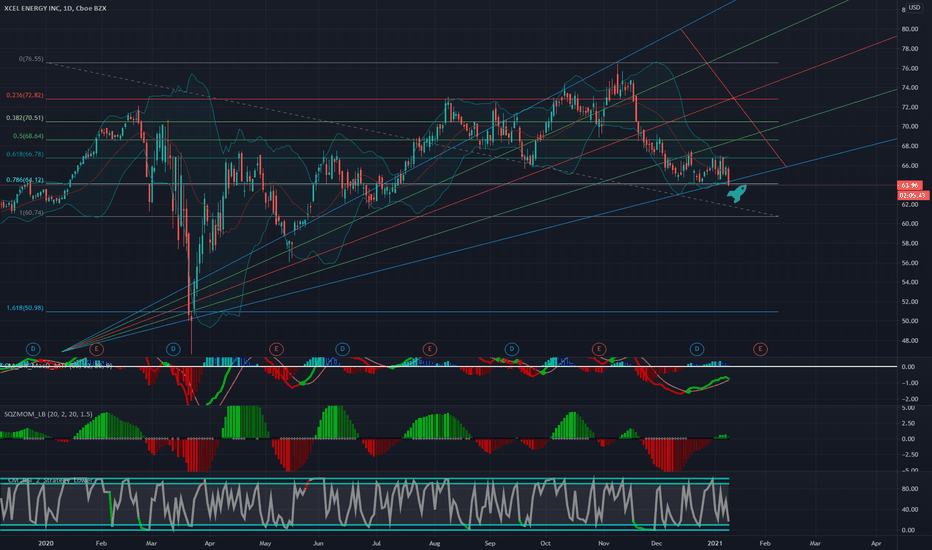Click the -2.00 value on the MACD scale
Image resolution: width=932 pixels, height=550 pixels.
click(909, 399)
